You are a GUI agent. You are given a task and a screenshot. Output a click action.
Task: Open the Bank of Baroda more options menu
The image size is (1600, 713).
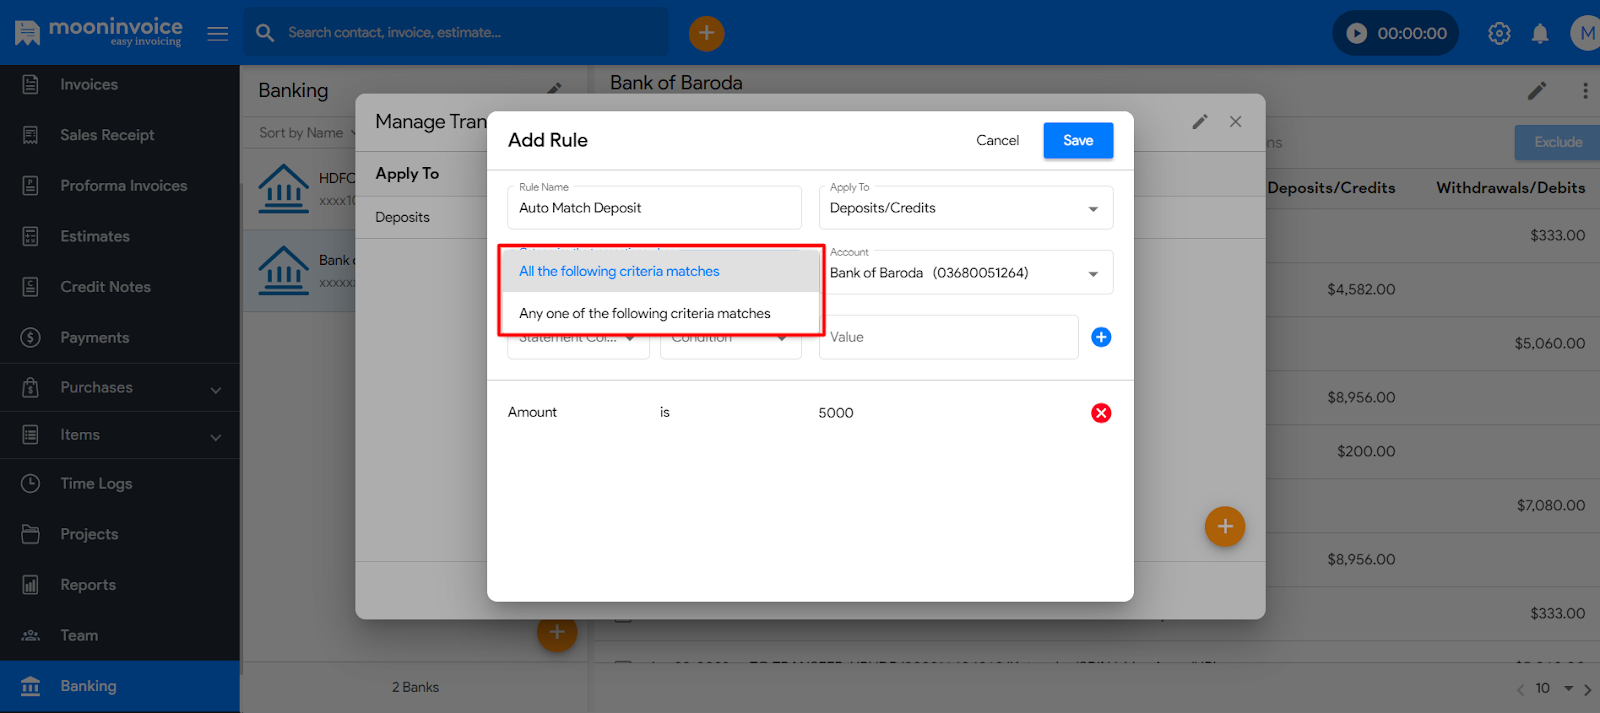pyautogui.click(x=1585, y=91)
